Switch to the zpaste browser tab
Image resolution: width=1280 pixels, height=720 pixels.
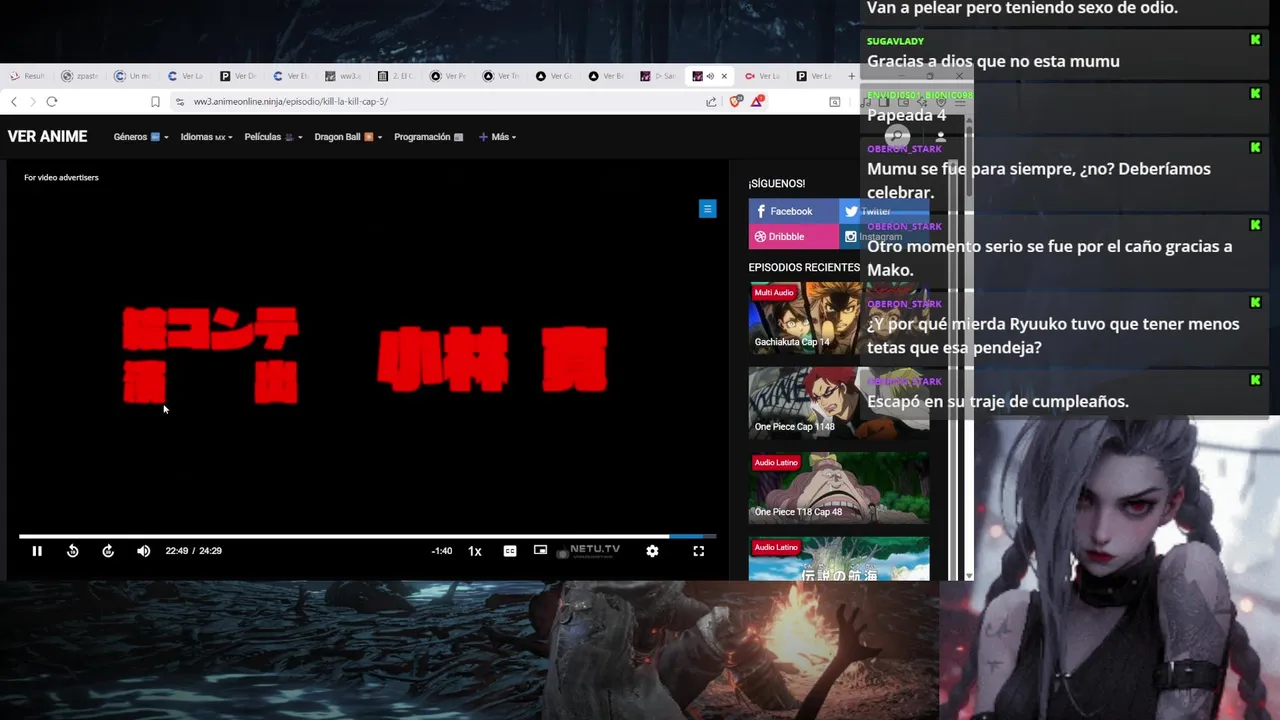[x=79, y=76]
